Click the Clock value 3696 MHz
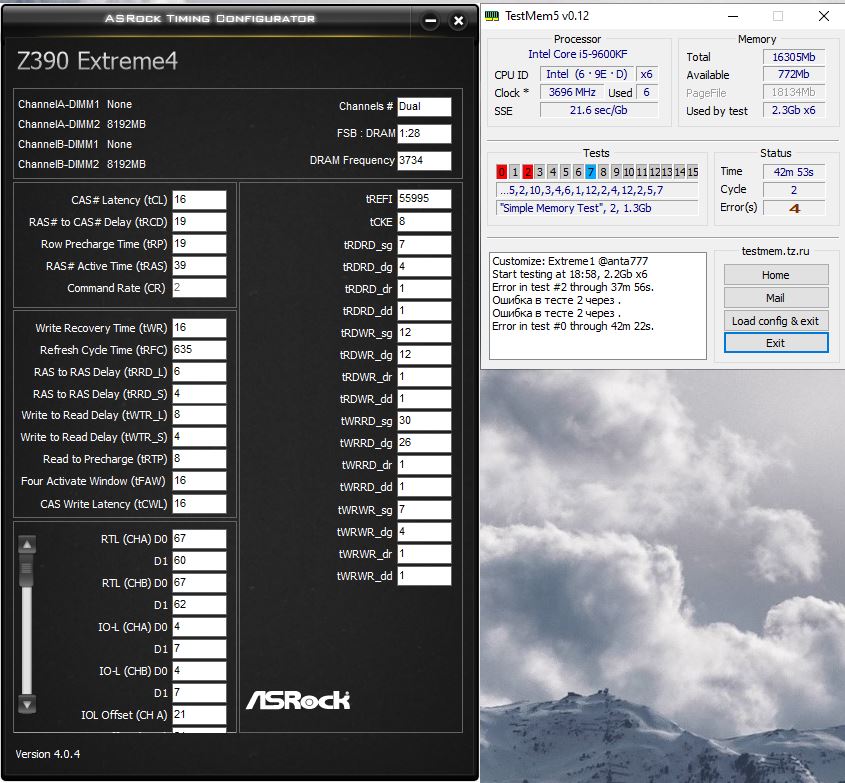 click(x=572, y=92)
